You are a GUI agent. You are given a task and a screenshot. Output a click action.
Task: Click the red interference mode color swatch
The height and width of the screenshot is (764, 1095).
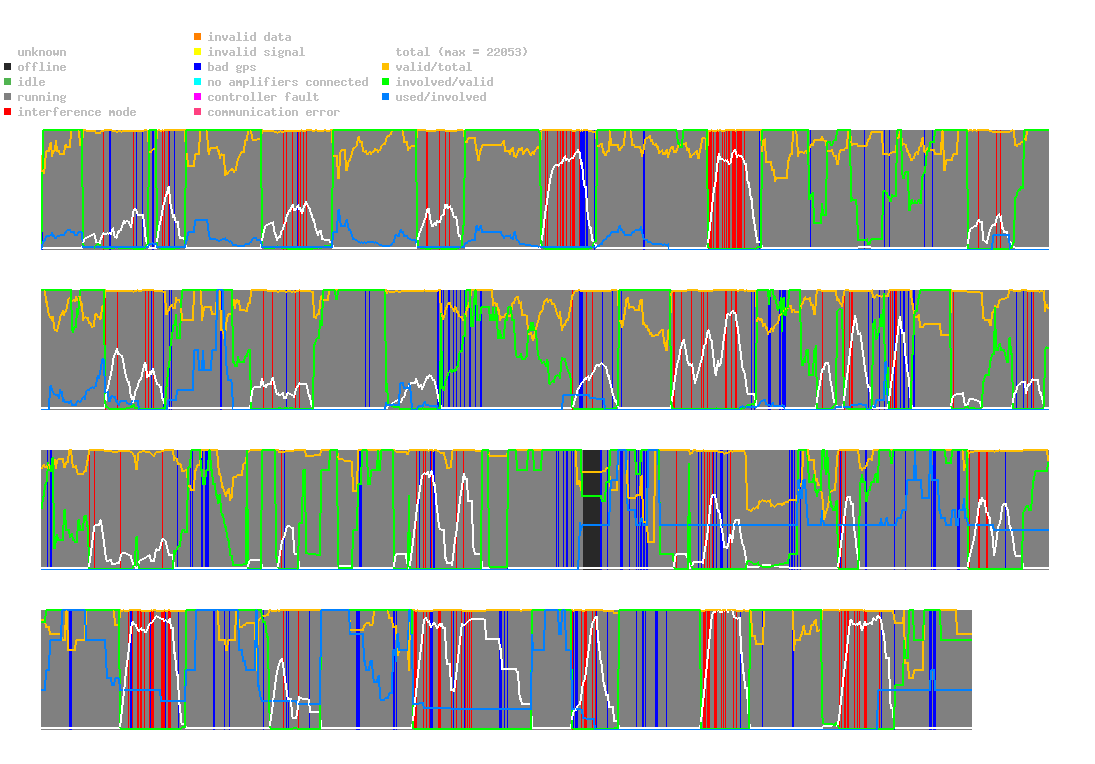coord(8,112)
